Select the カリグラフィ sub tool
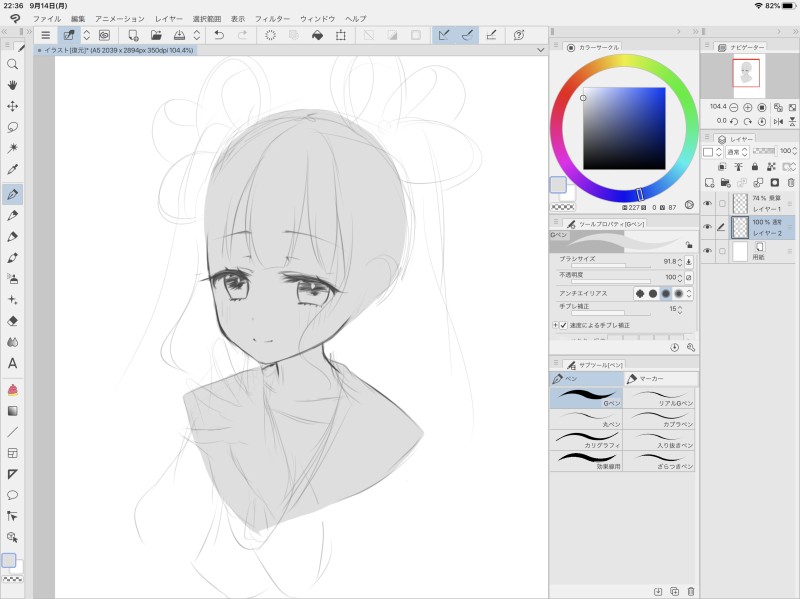800x599 pixels. click(x=586, y=440)
